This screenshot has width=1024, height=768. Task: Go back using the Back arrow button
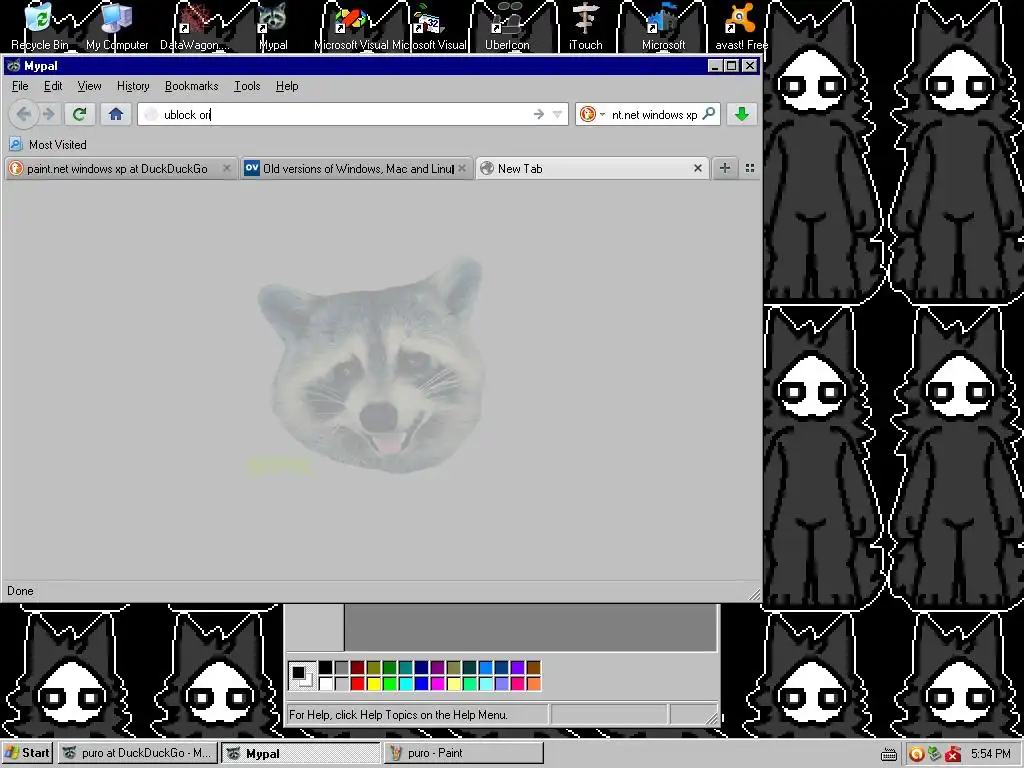point(24,114)
